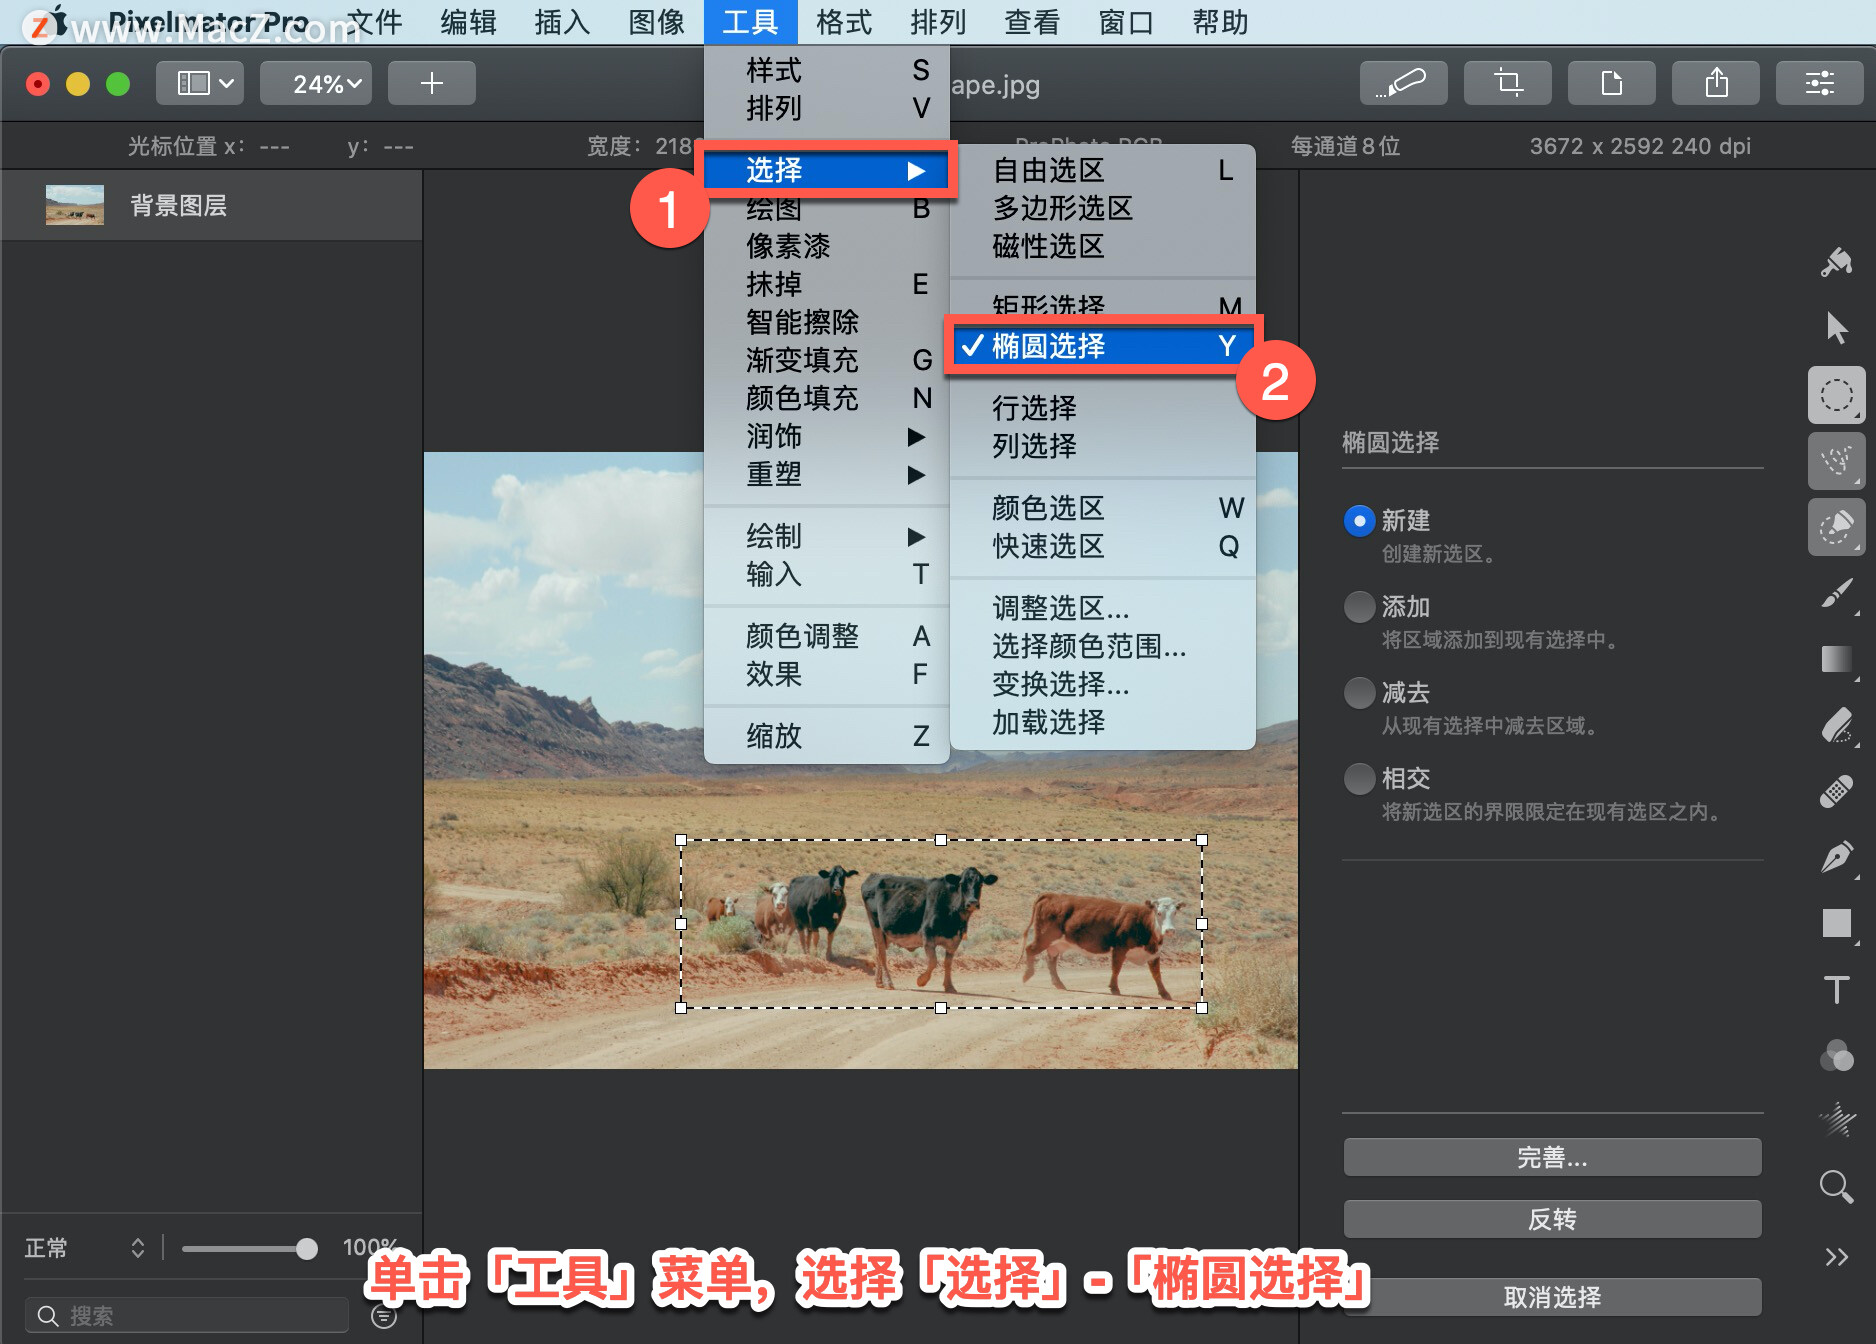1876x1344 pixels.
Task: Click the 背景图层 layer thumbnail
Action: (x=75, y=205)
